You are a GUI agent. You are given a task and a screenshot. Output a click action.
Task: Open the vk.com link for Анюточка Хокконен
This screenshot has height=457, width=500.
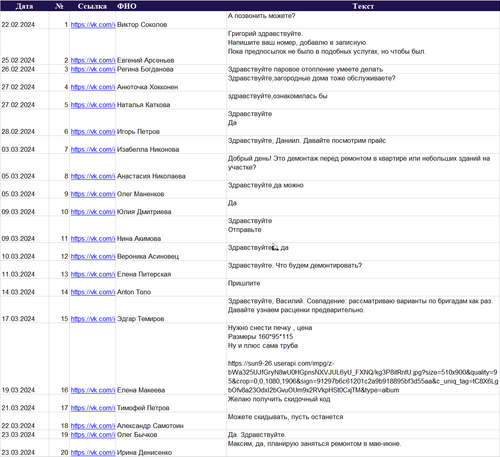[x=93, y=87]
